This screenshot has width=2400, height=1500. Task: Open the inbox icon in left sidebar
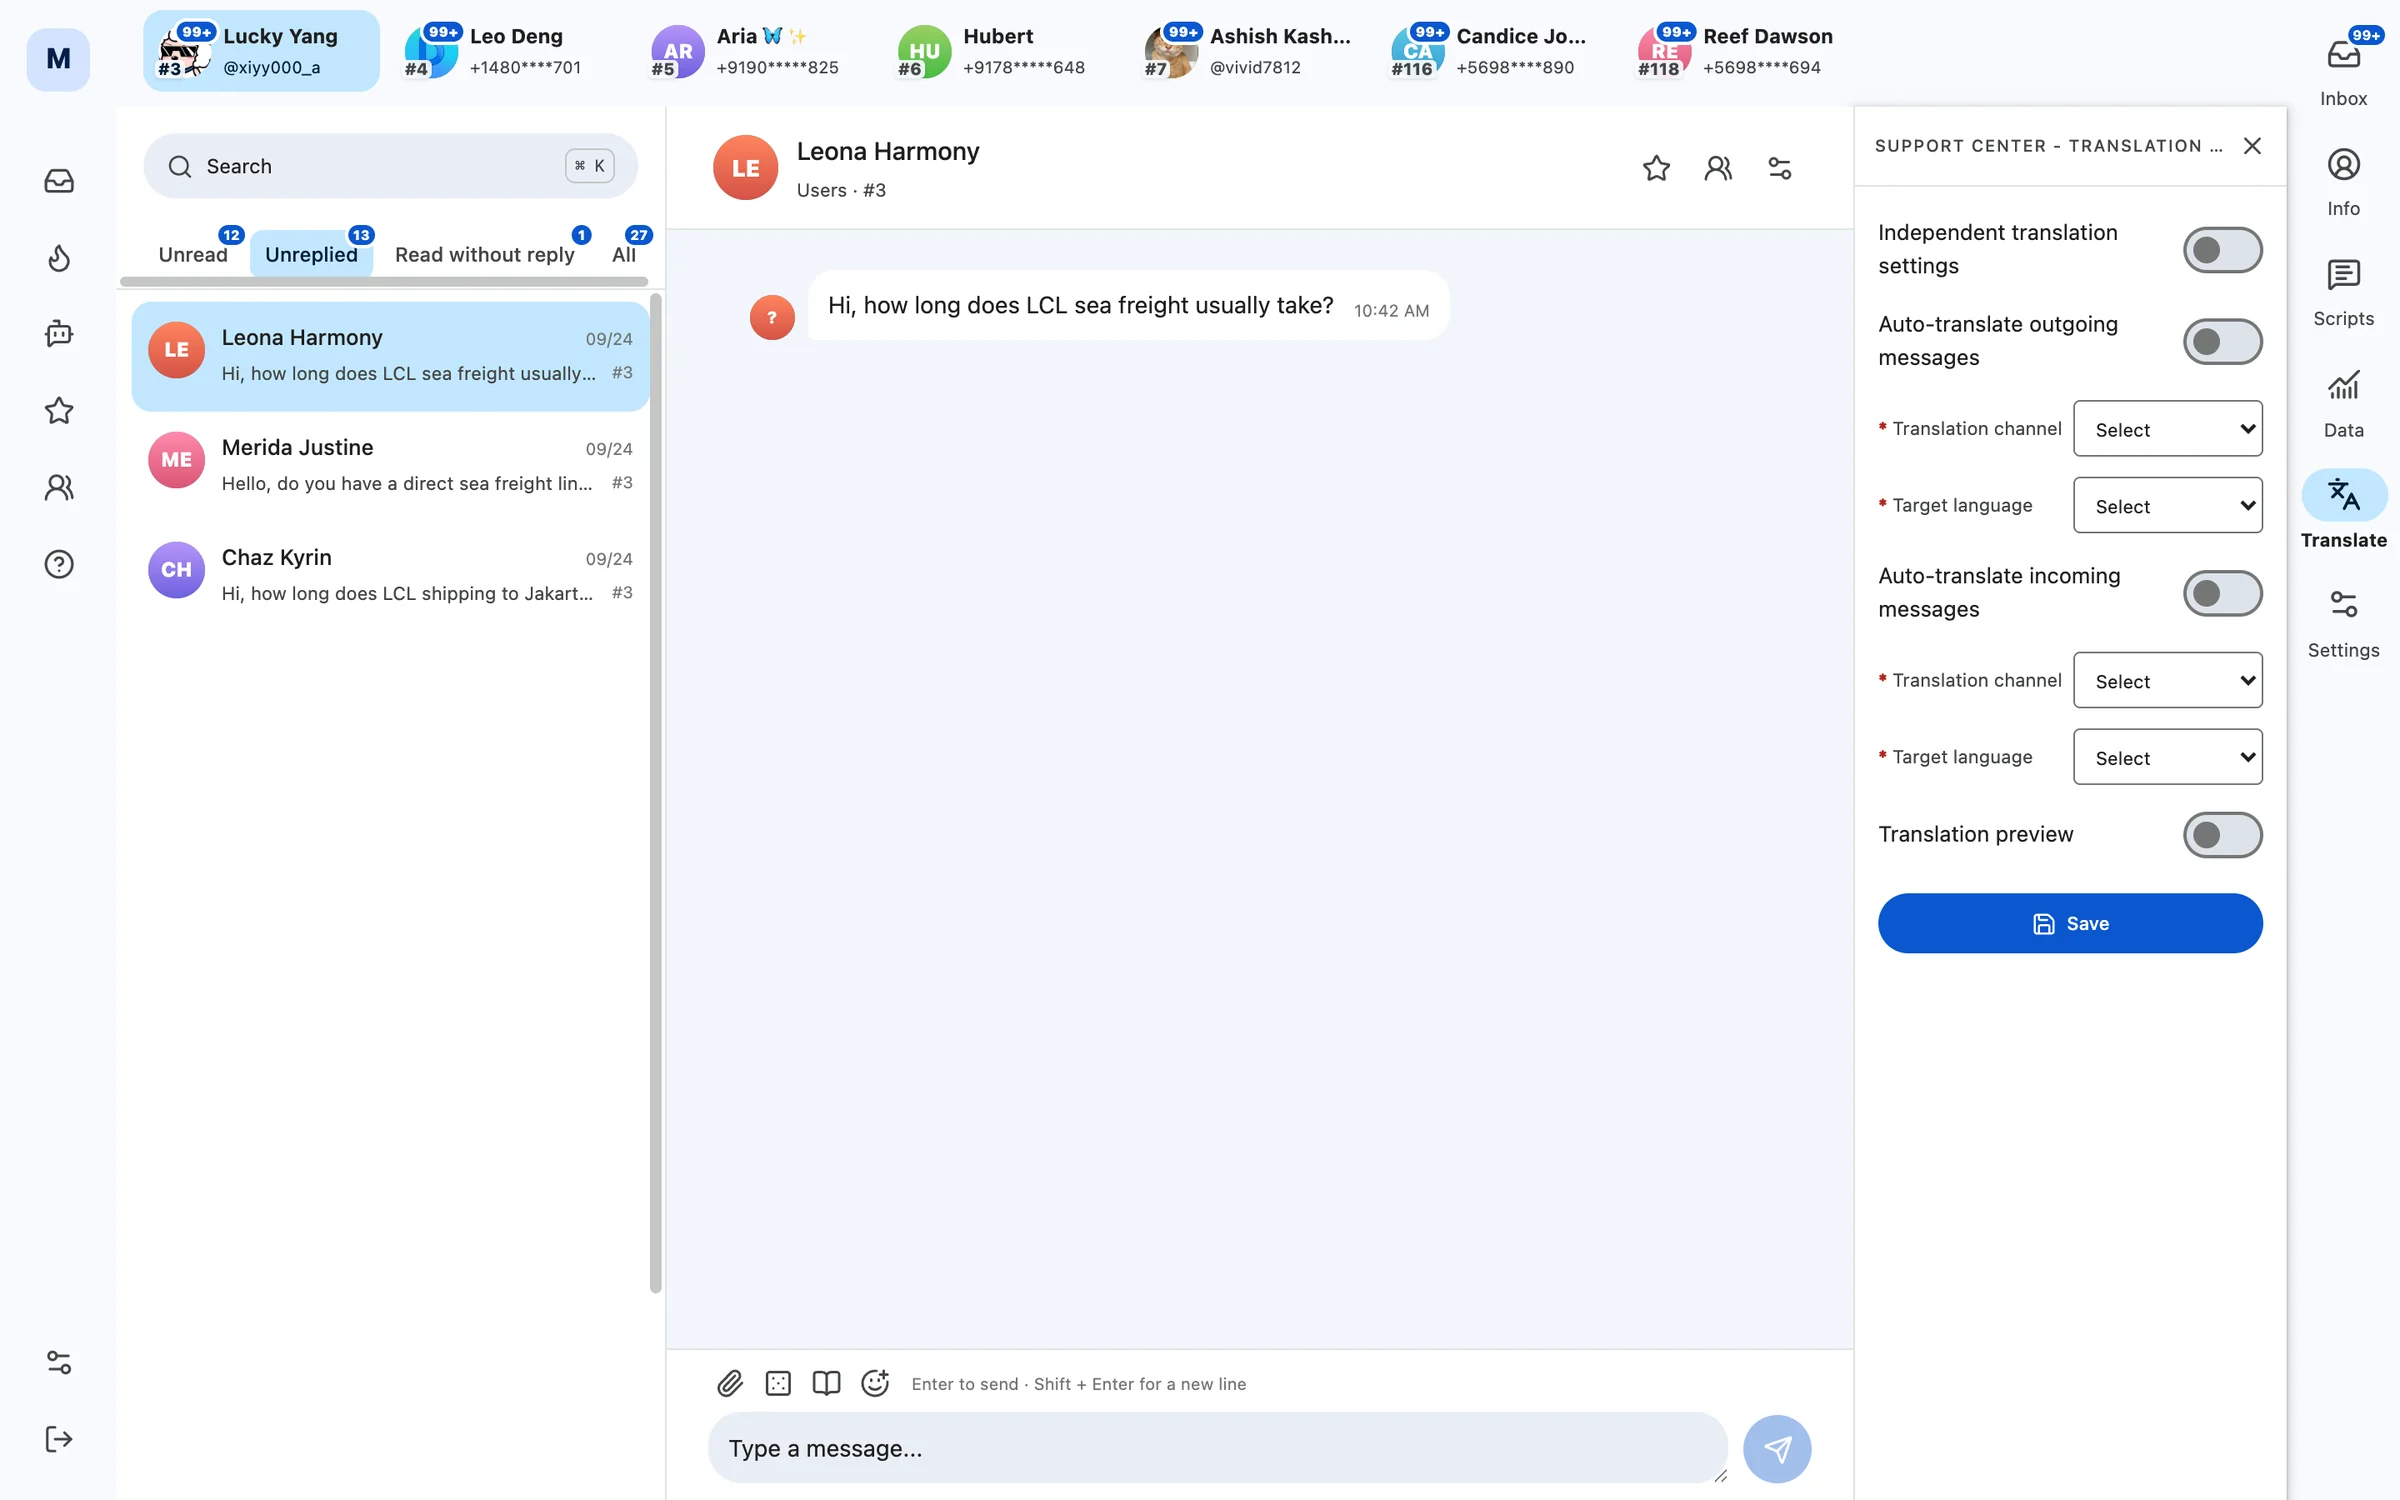59,181
